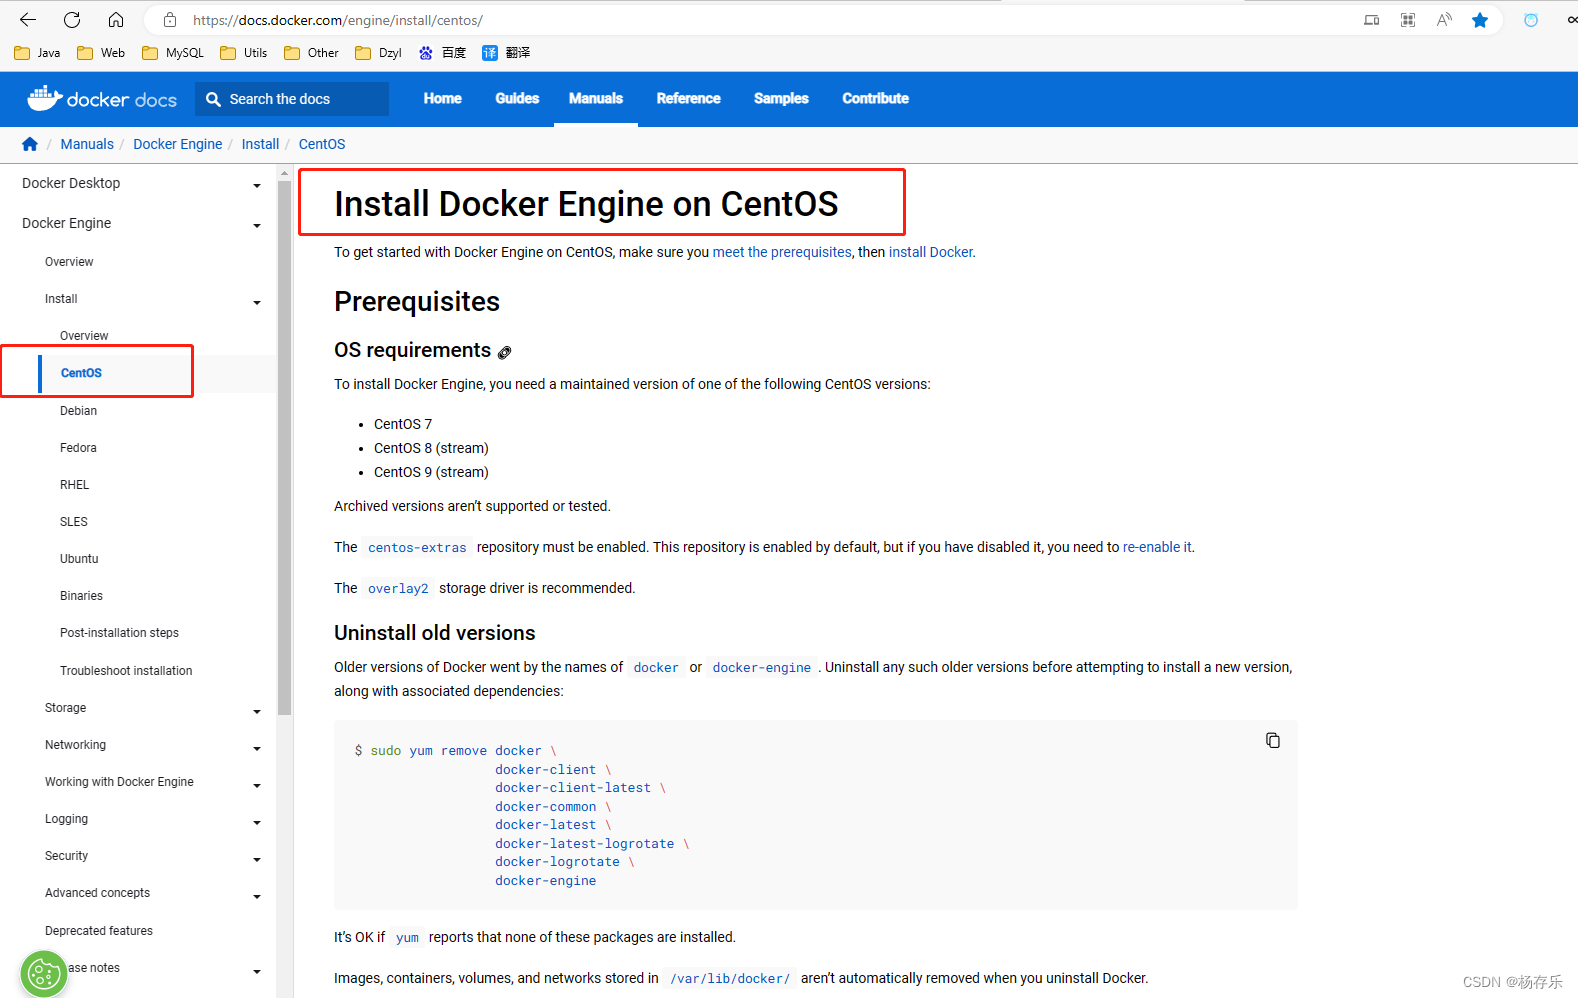
Task: Go back with the browser back arrow
Action: point(28,20)
